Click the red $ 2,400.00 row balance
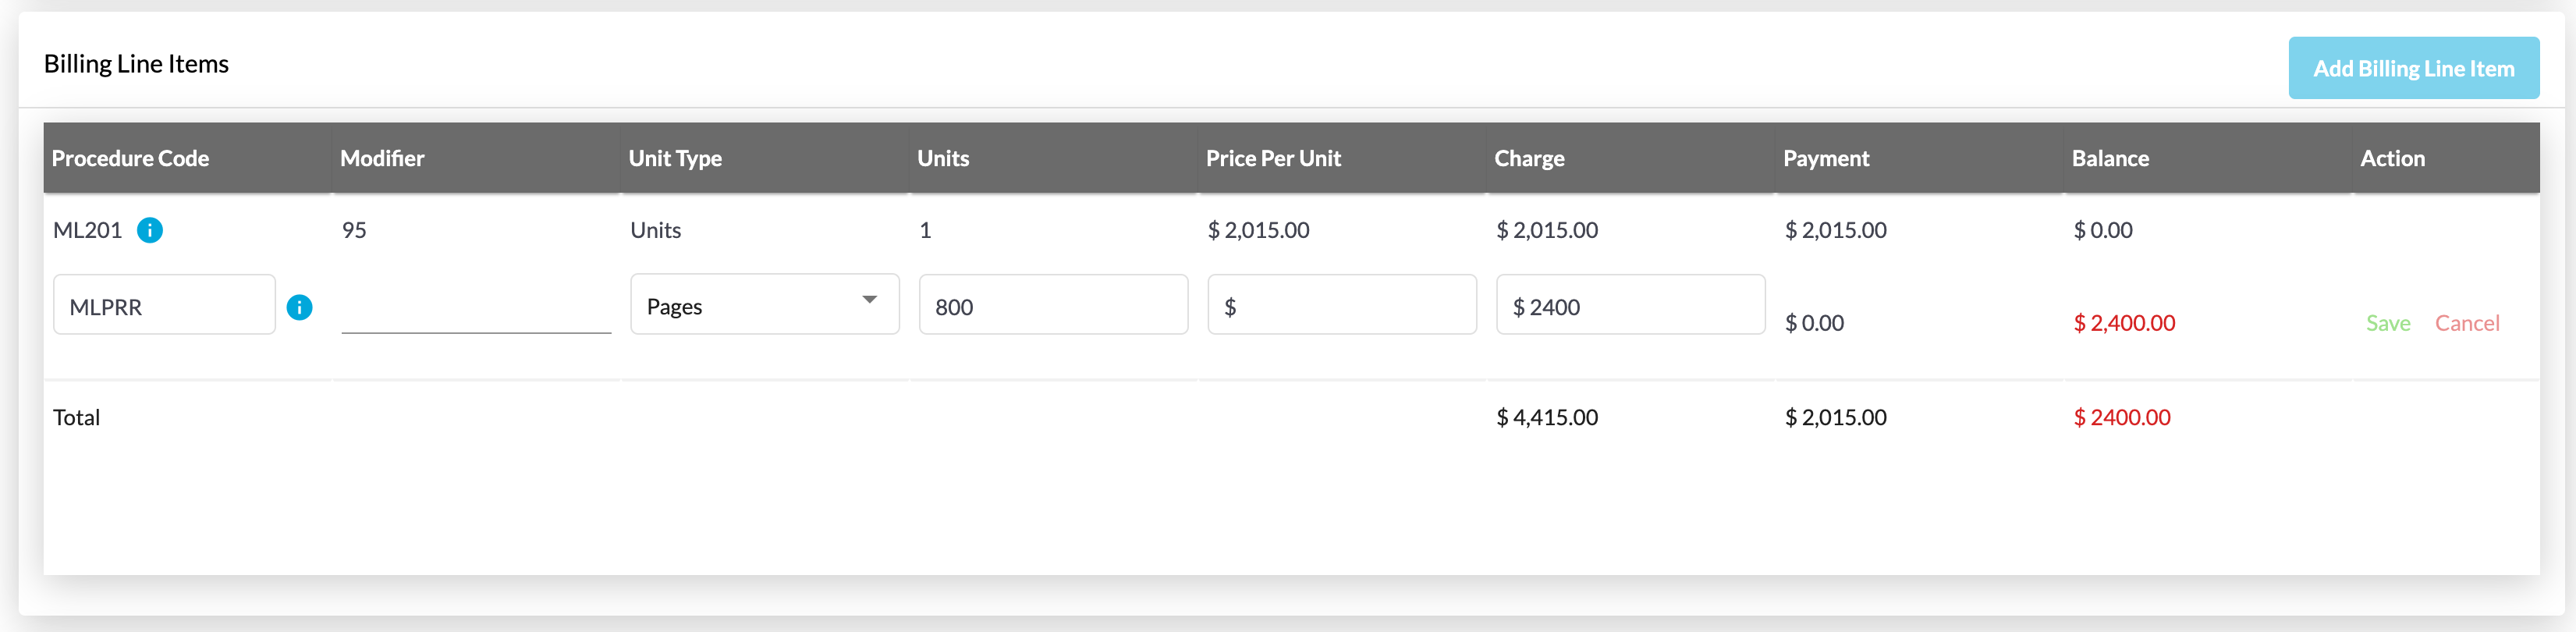 point(2124,323)
